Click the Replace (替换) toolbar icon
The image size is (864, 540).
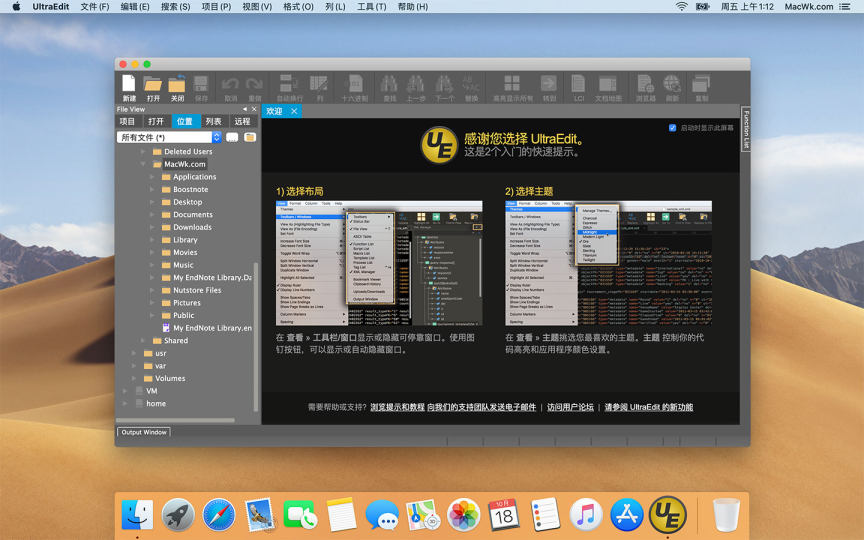(x=471, y=84)
